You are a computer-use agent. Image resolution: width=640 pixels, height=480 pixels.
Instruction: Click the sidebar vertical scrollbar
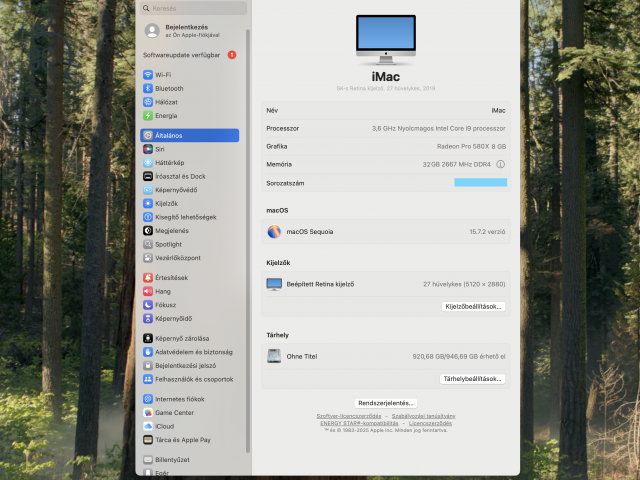(x=248, y=241)
